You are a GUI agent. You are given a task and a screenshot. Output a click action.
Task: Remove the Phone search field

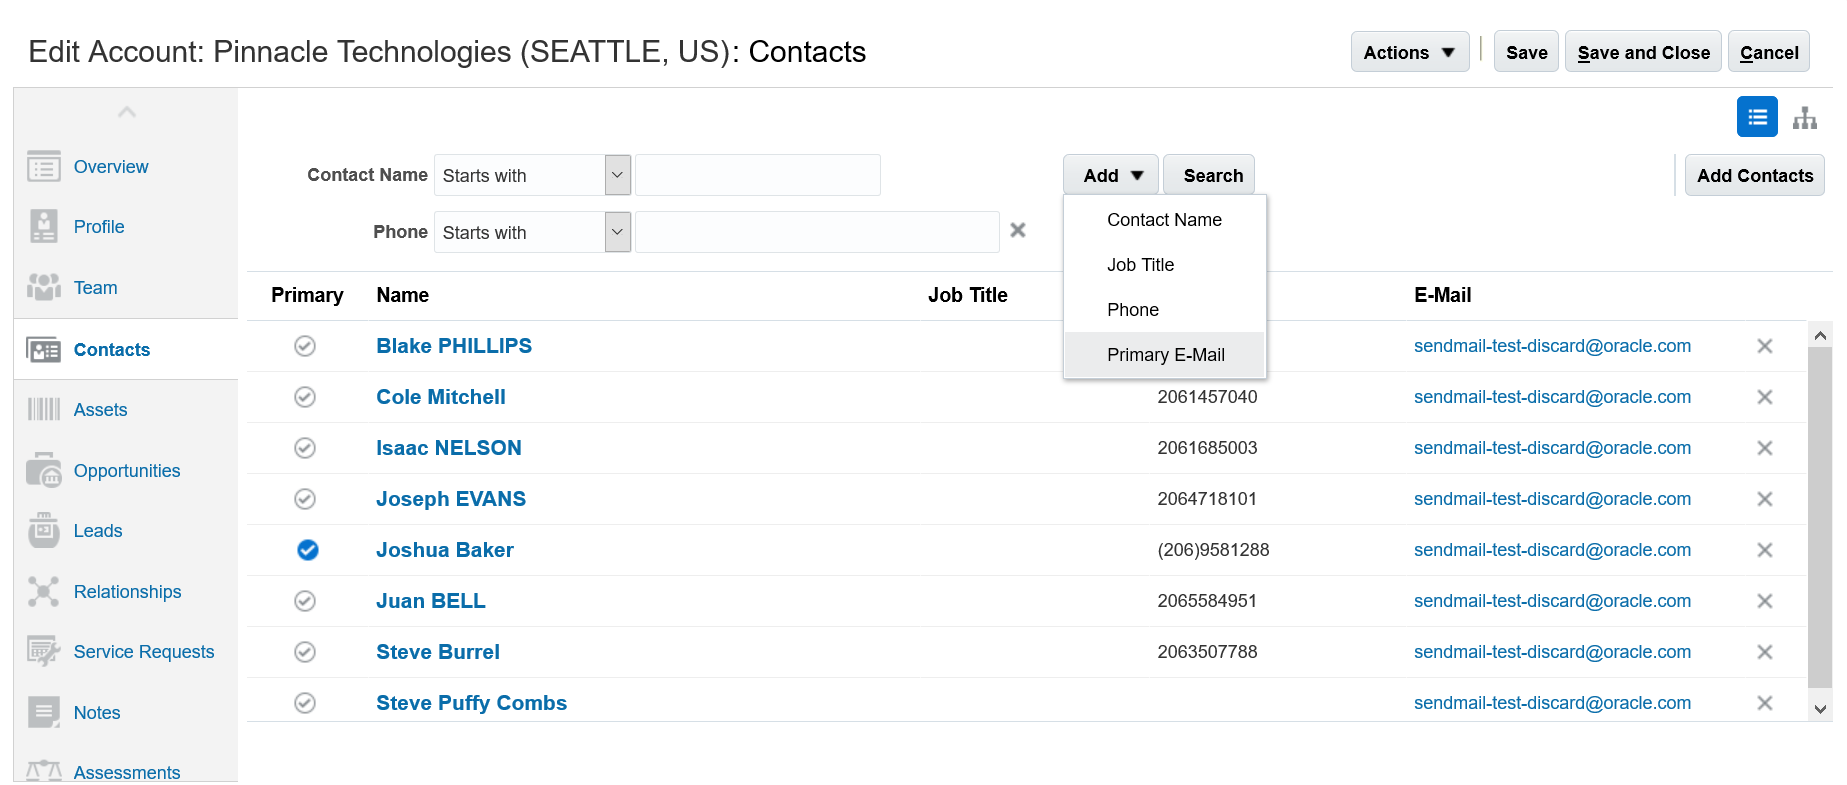(x=1018, y=231)
